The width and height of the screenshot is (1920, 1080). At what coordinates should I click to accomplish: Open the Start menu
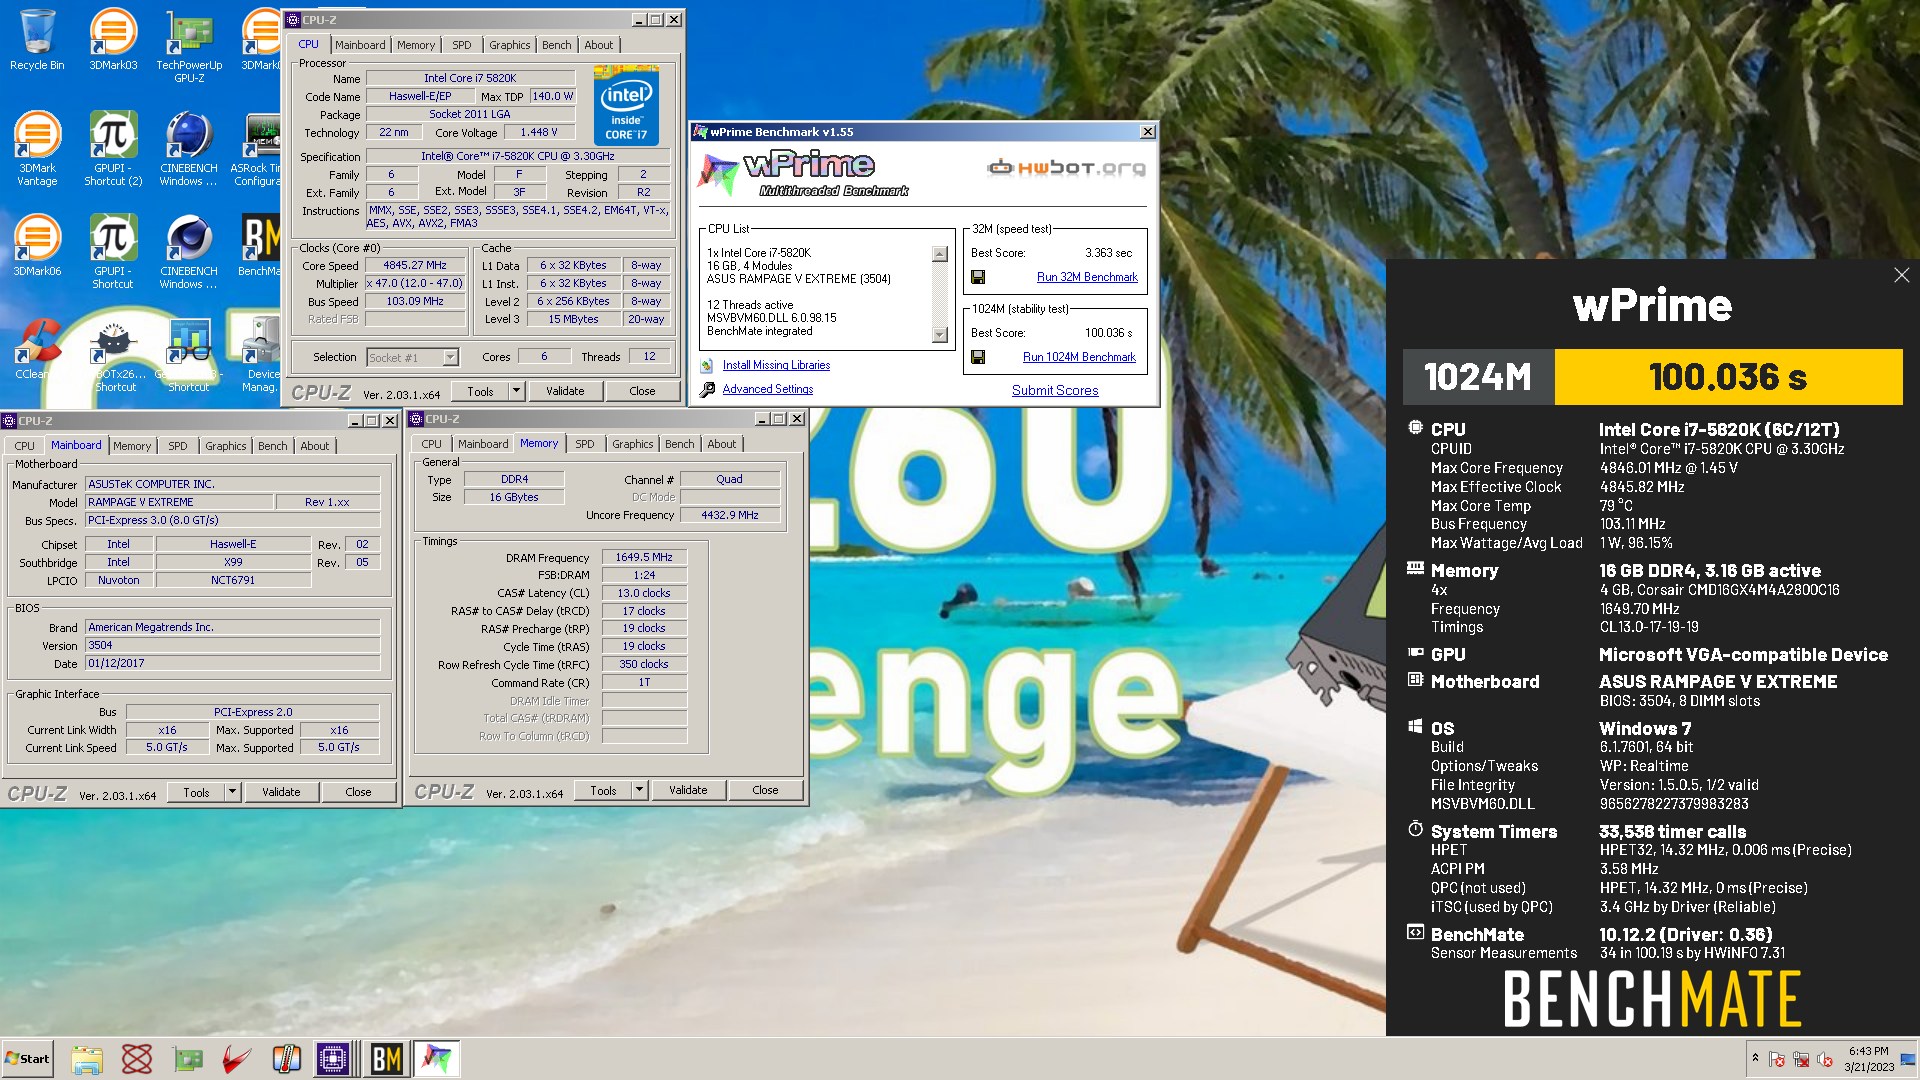(x=28, y=1059)
